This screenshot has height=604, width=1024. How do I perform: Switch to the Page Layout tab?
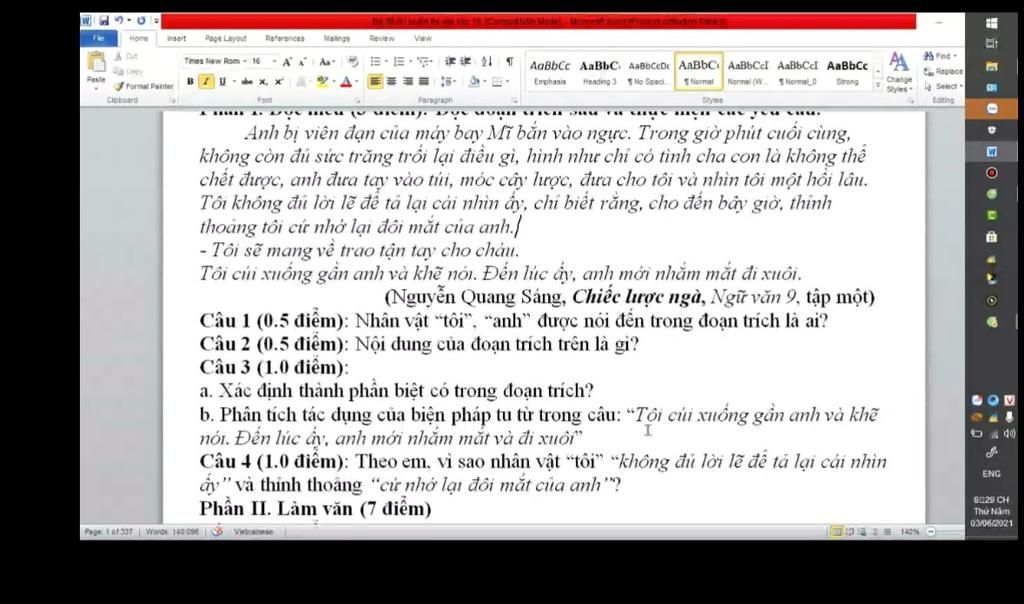coord(225,39)
